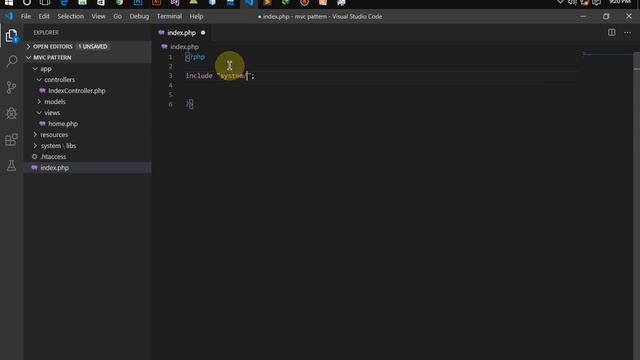Expand the OPEN EDITORS section

click(x=28, y=47)
